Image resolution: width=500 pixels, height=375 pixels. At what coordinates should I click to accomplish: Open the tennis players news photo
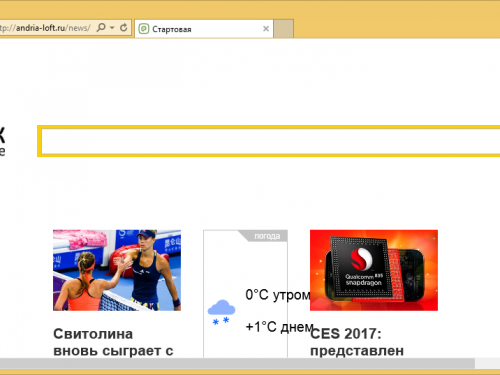(117, 270)
